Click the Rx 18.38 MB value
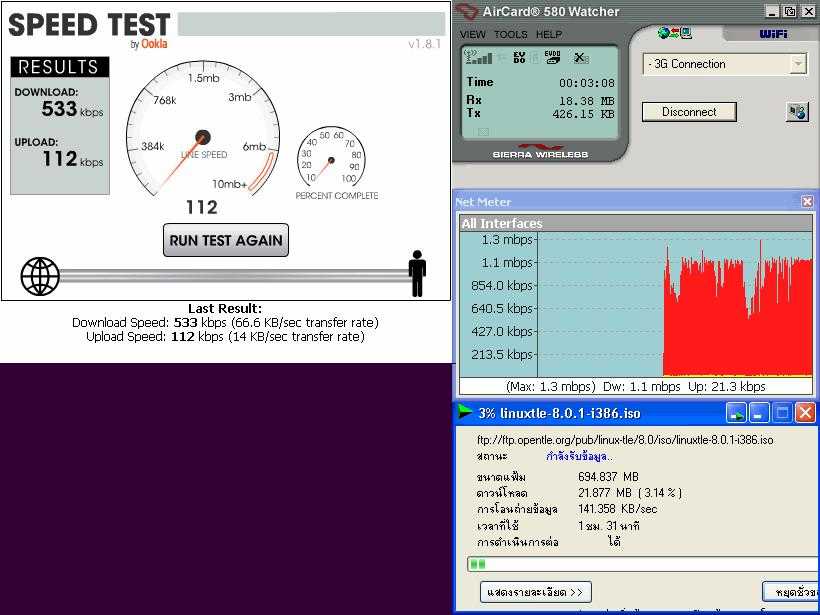820x615 pixels. tap(587, 101)
